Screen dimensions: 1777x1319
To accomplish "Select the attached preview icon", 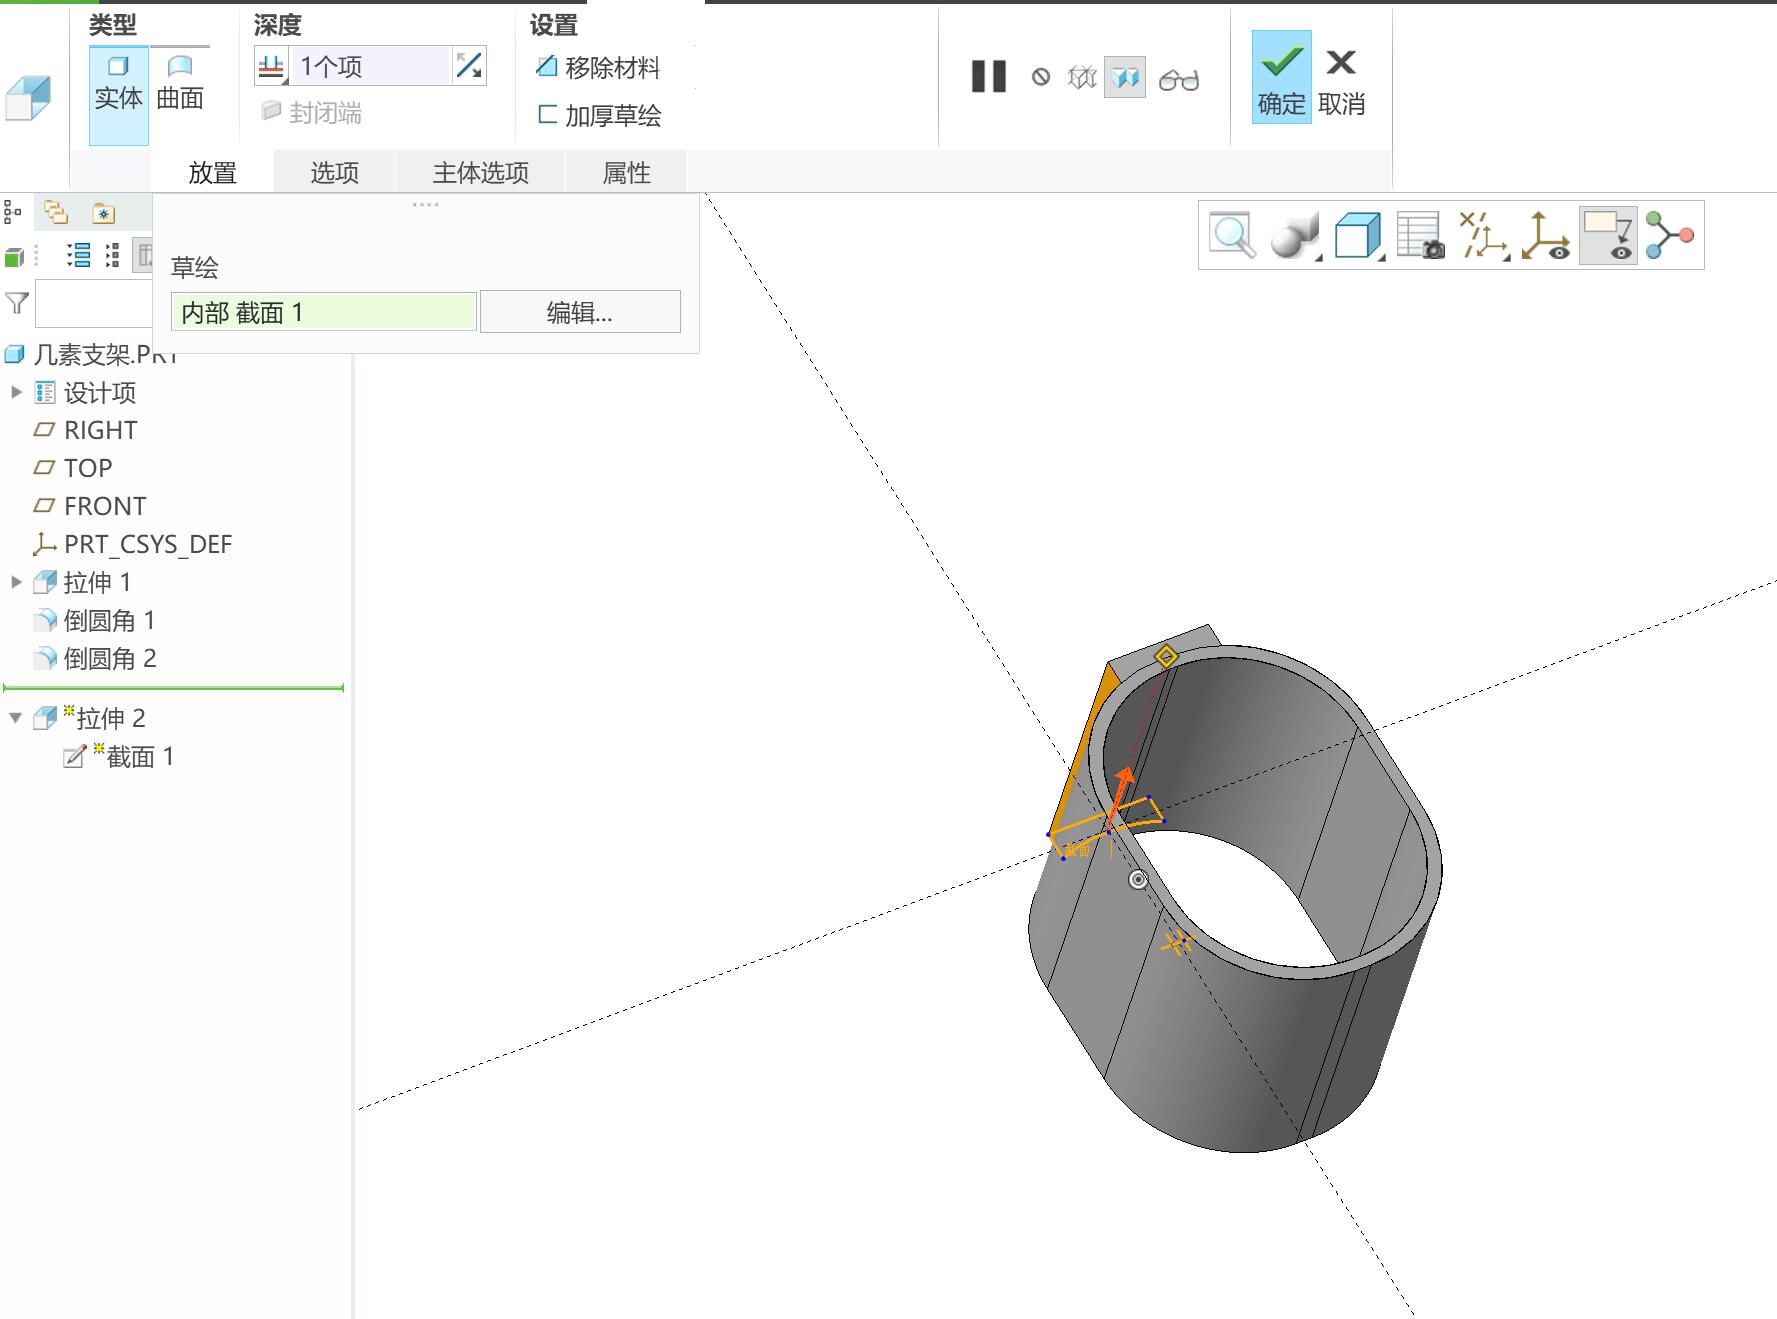I will [1125, 77].
